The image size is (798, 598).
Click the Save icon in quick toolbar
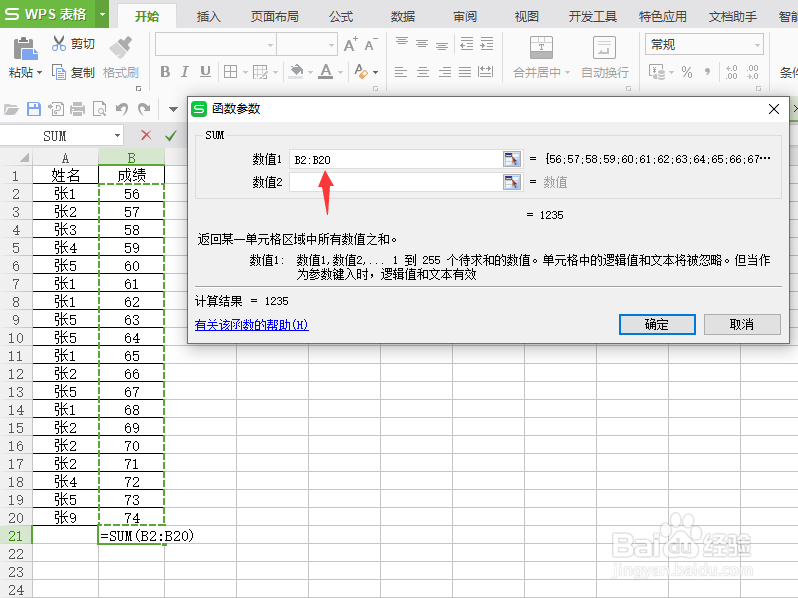pyautogui.click(x=34, y=109)
